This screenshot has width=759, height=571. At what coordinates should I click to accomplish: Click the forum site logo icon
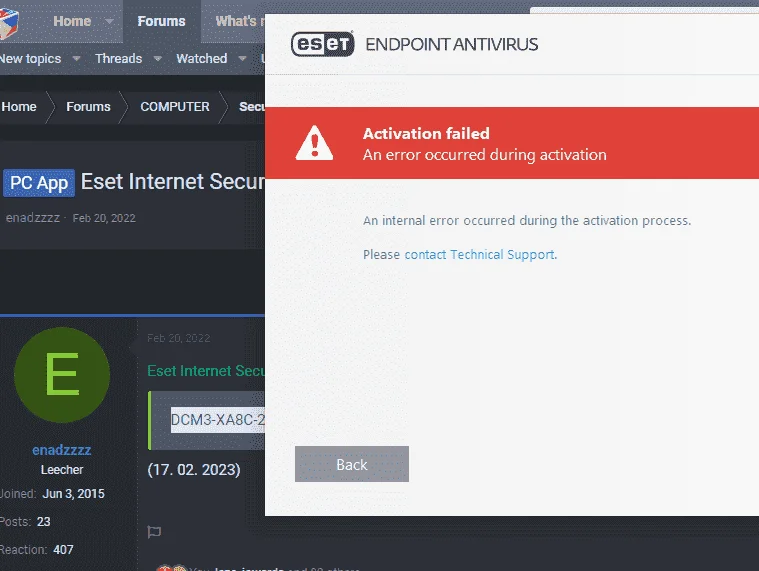8,23
